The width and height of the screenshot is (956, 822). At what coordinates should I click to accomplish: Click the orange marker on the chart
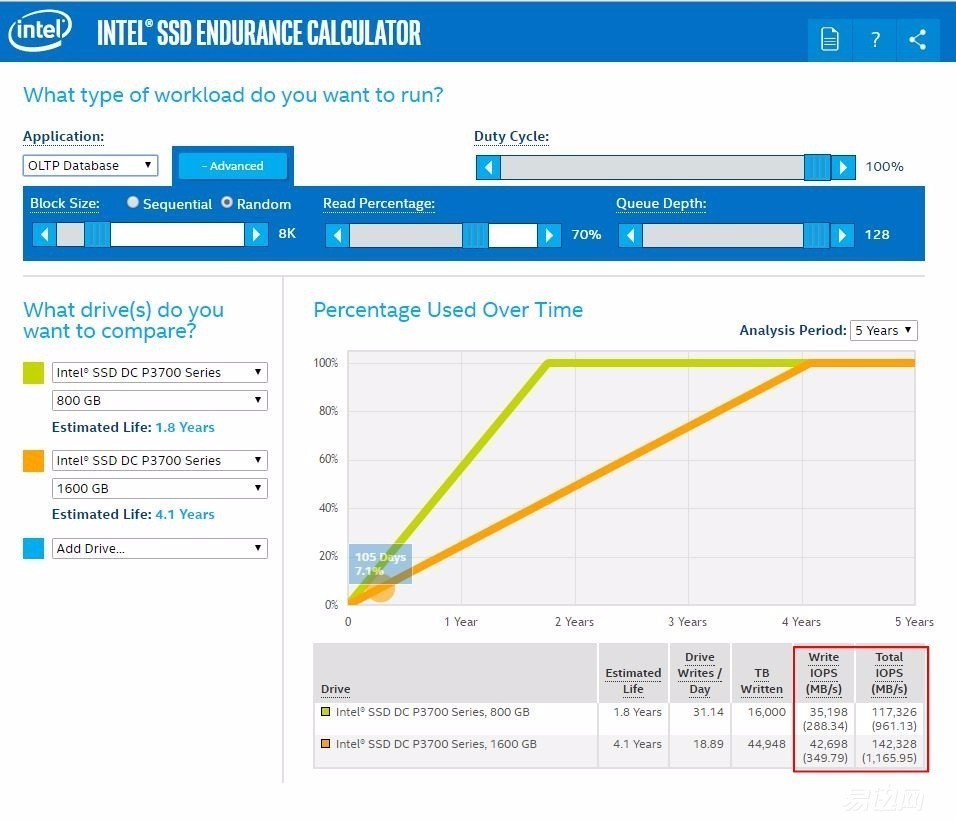(x=382, y=588)
